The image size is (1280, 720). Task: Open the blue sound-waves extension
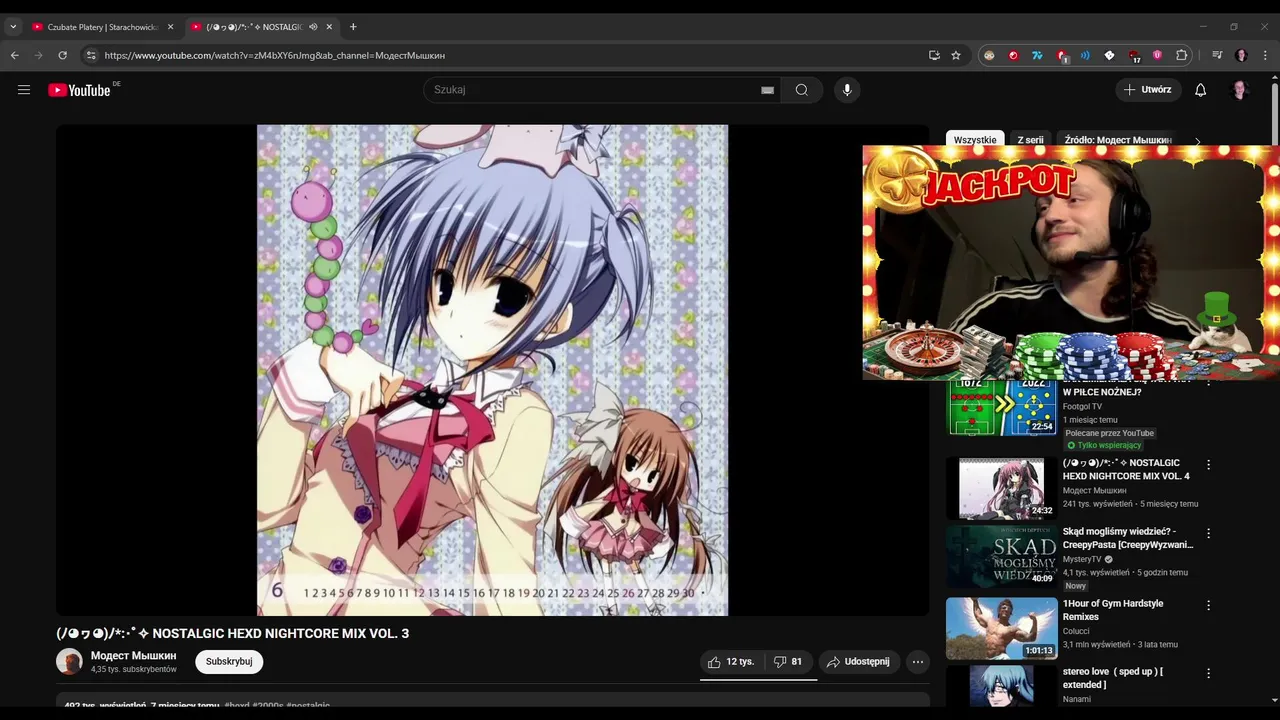[1085, 55]
